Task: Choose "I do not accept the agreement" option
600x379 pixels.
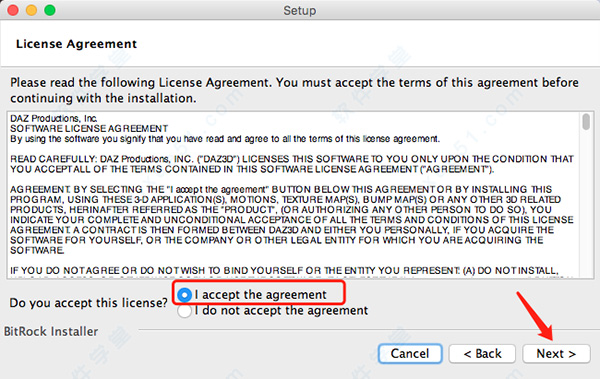Action: point(184,310)
